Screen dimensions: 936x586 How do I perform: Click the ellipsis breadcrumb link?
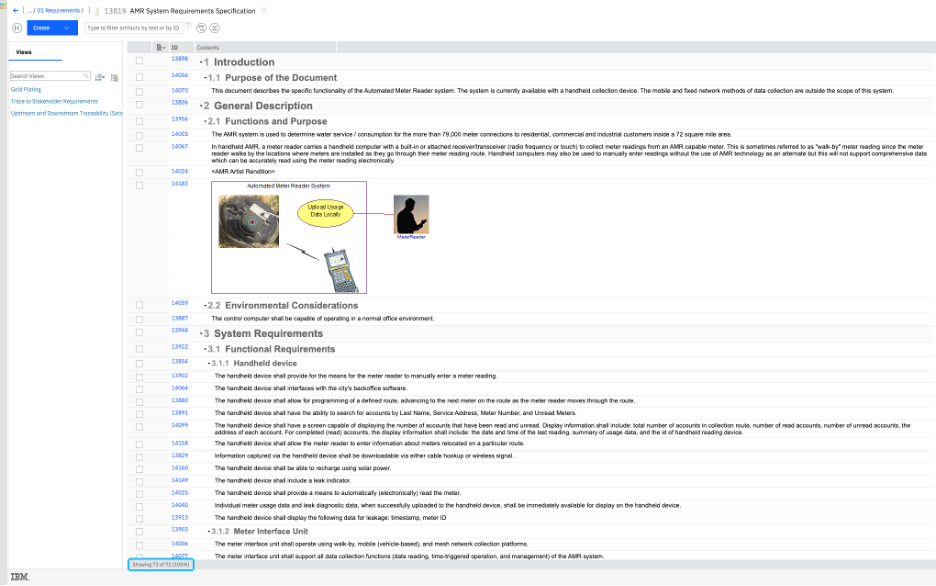coord(29,11)
